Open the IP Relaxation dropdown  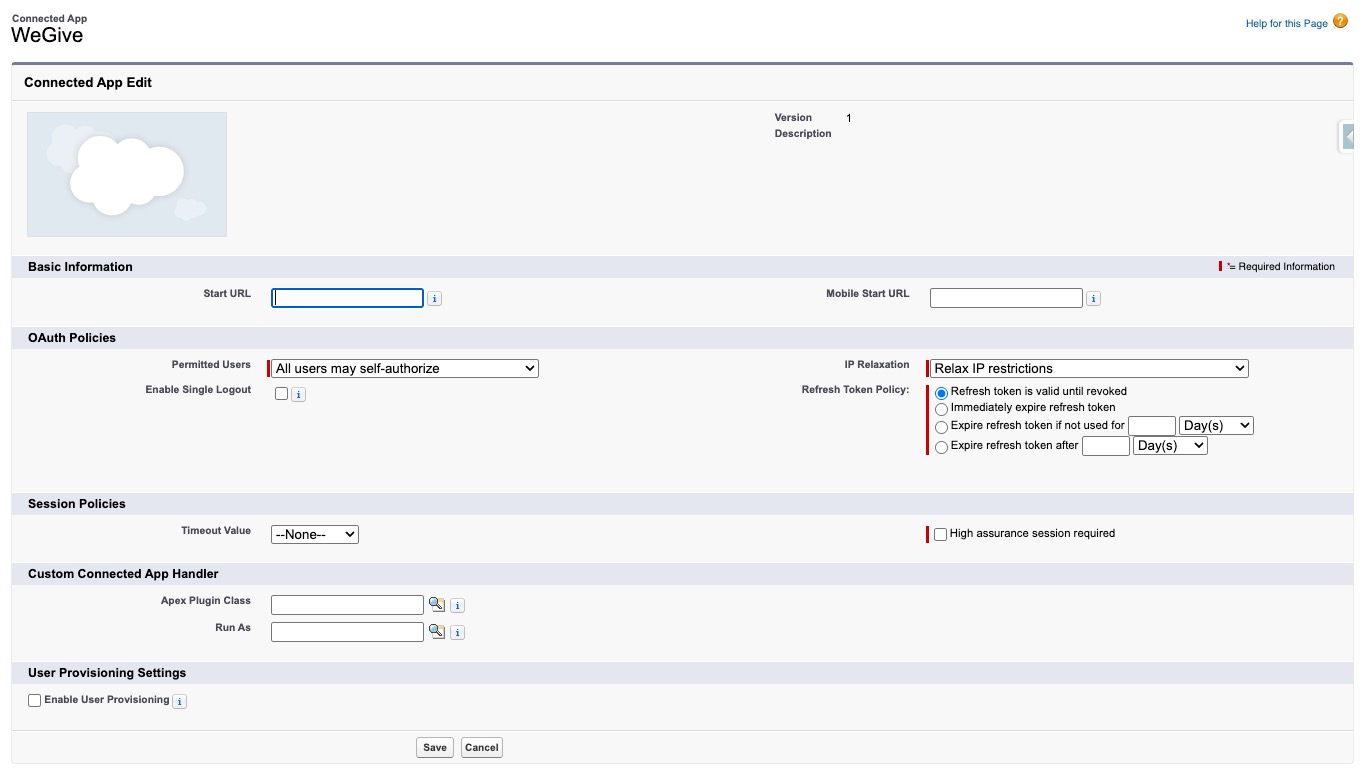[1090, 368]
